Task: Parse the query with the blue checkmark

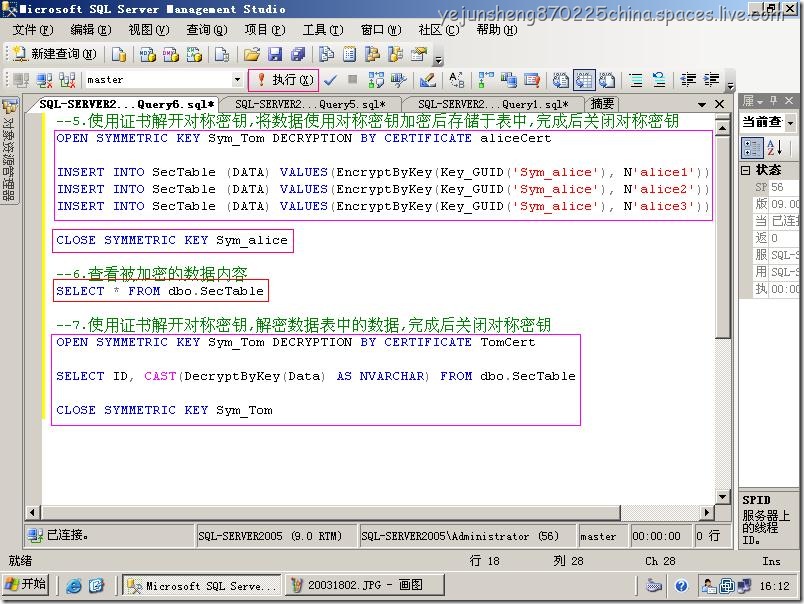Action: (331, 80)
